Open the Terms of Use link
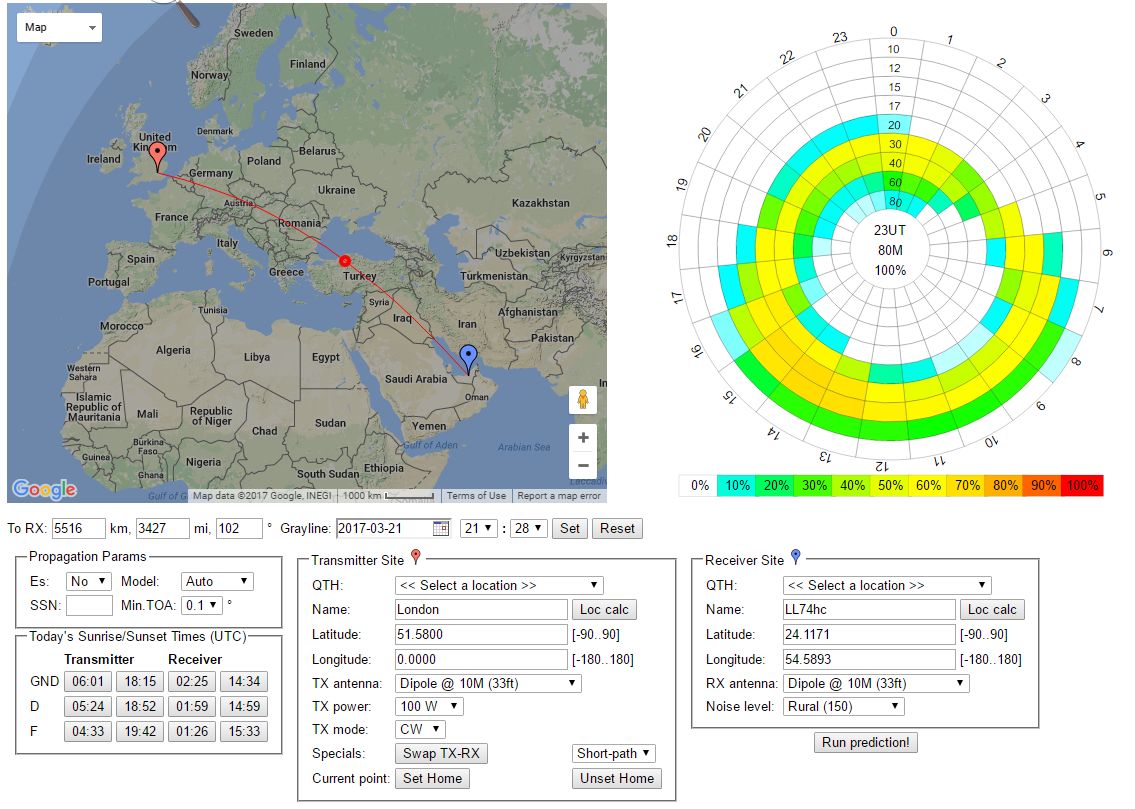 pyautogui.click(x=476, y=496)
